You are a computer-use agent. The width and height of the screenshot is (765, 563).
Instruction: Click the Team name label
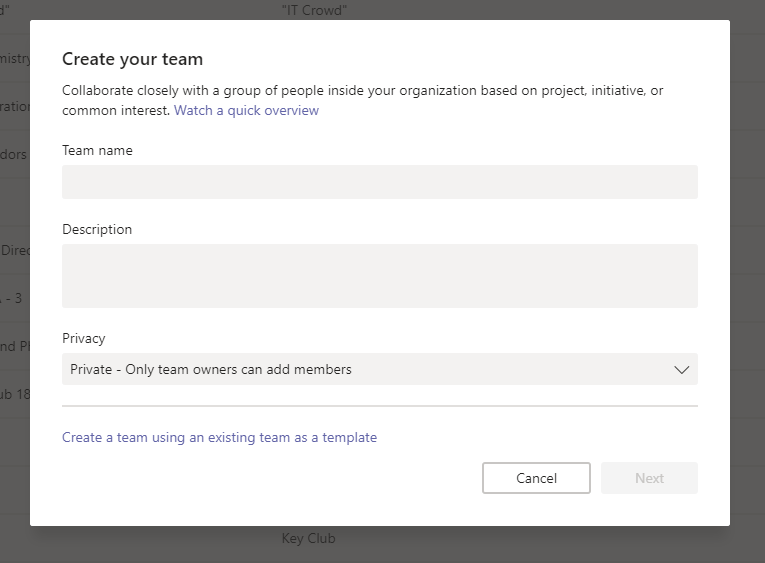coord(97,150)
